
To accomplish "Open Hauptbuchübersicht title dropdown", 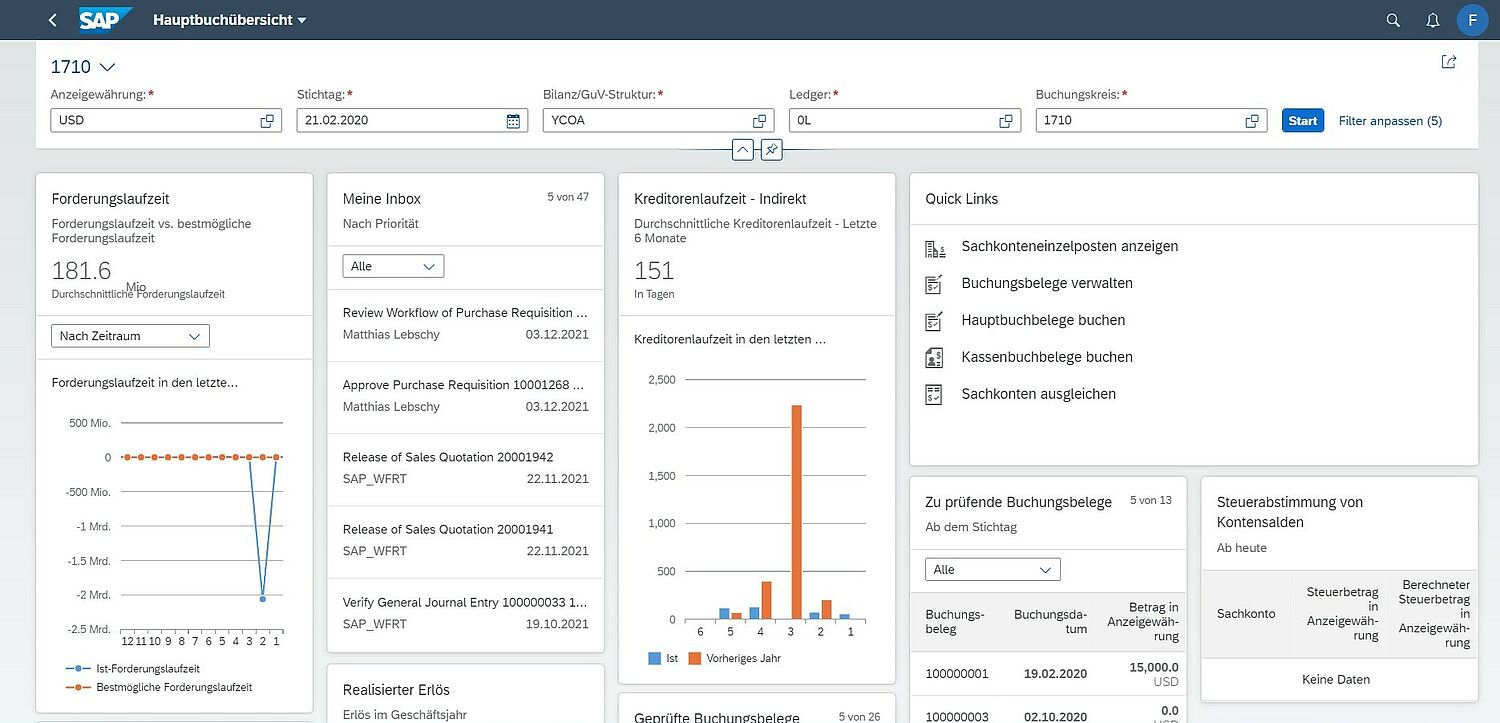I will (x=230, y=20).
